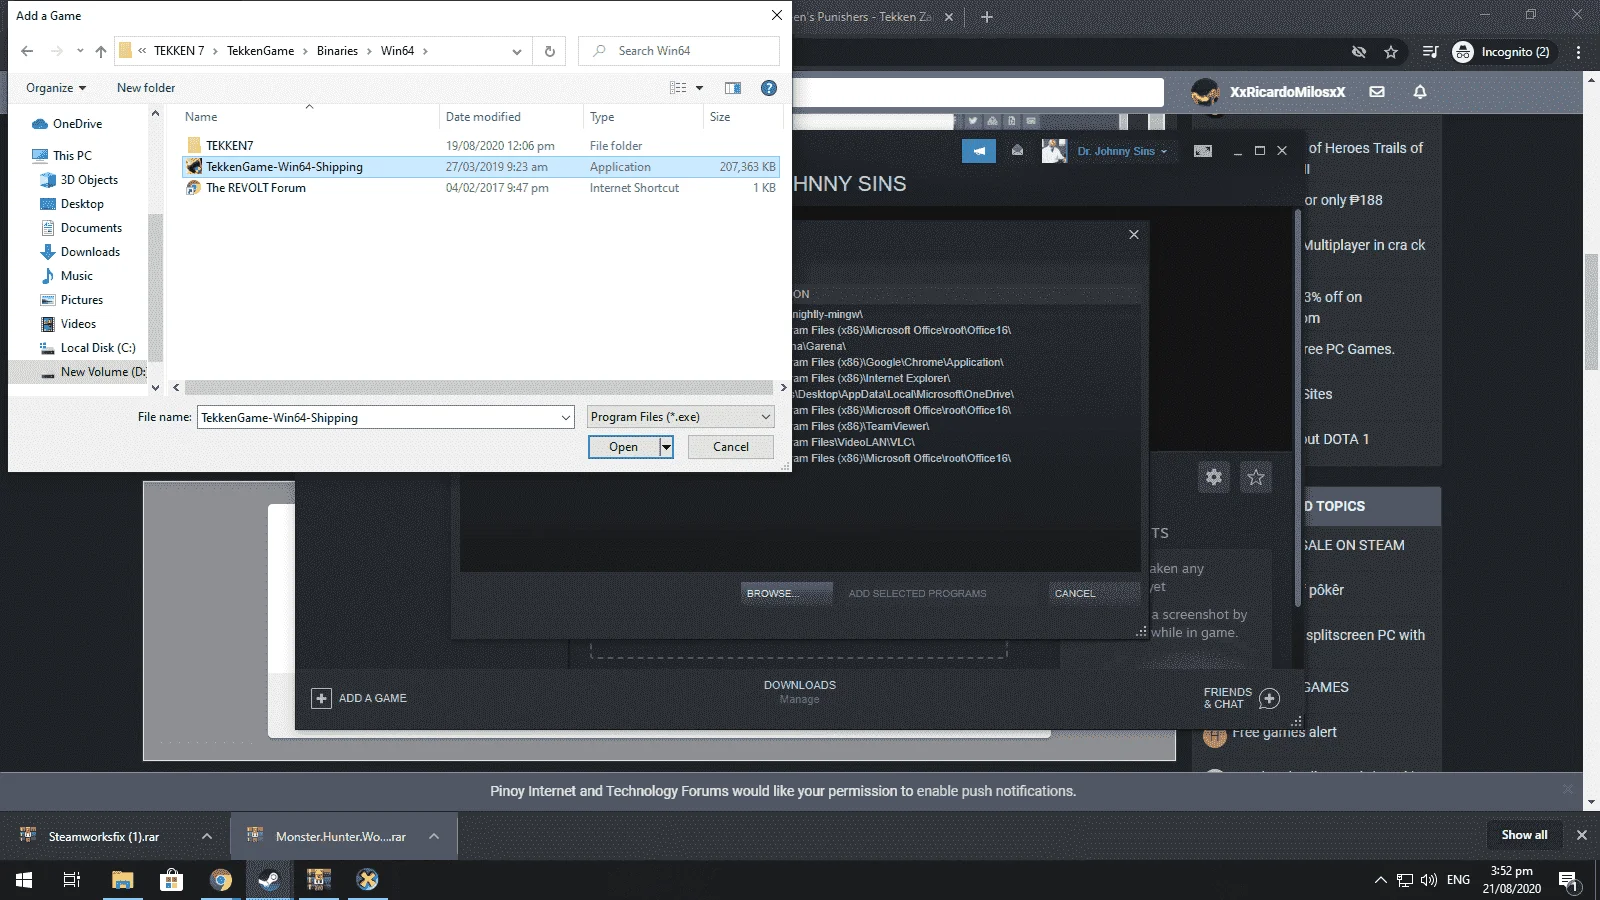1600x900 pixels.
Task: Open Desktop in navigation pane
Action: (82, 204)
